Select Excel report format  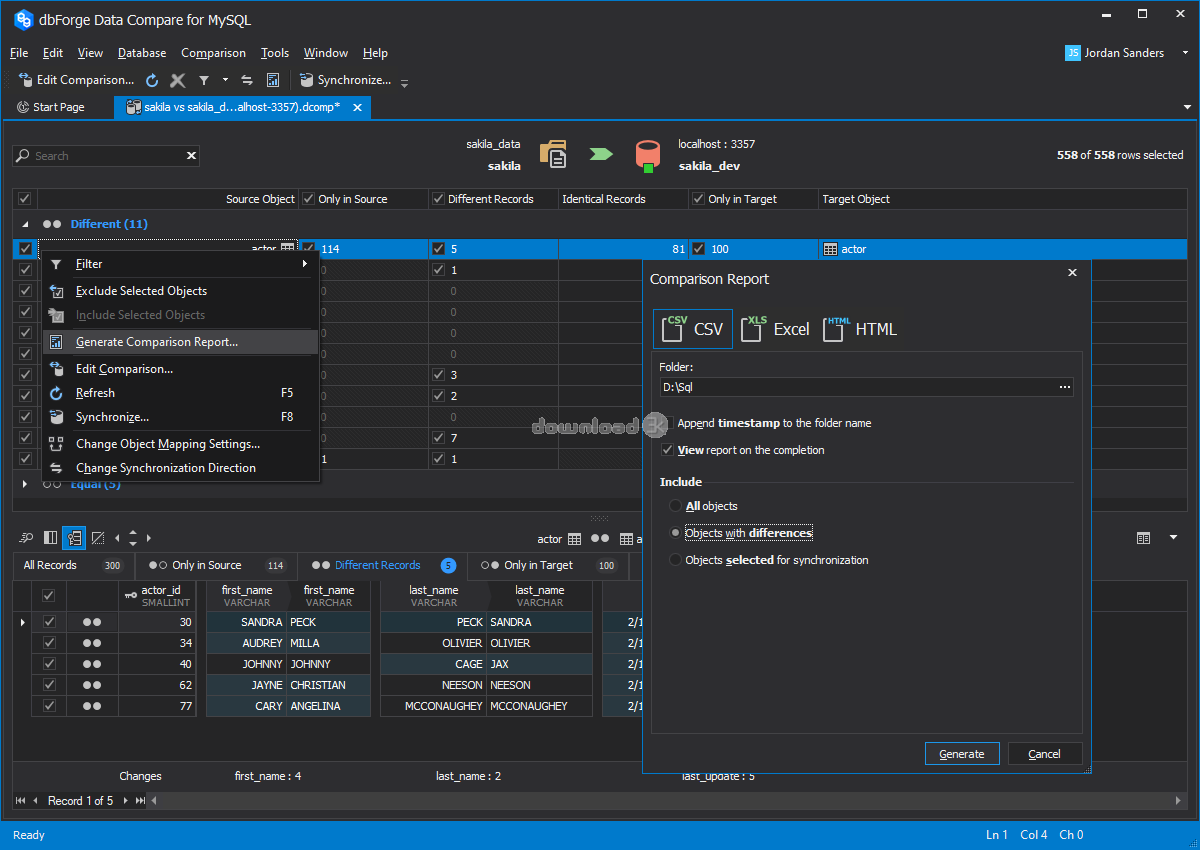click(x=776, y=329)
